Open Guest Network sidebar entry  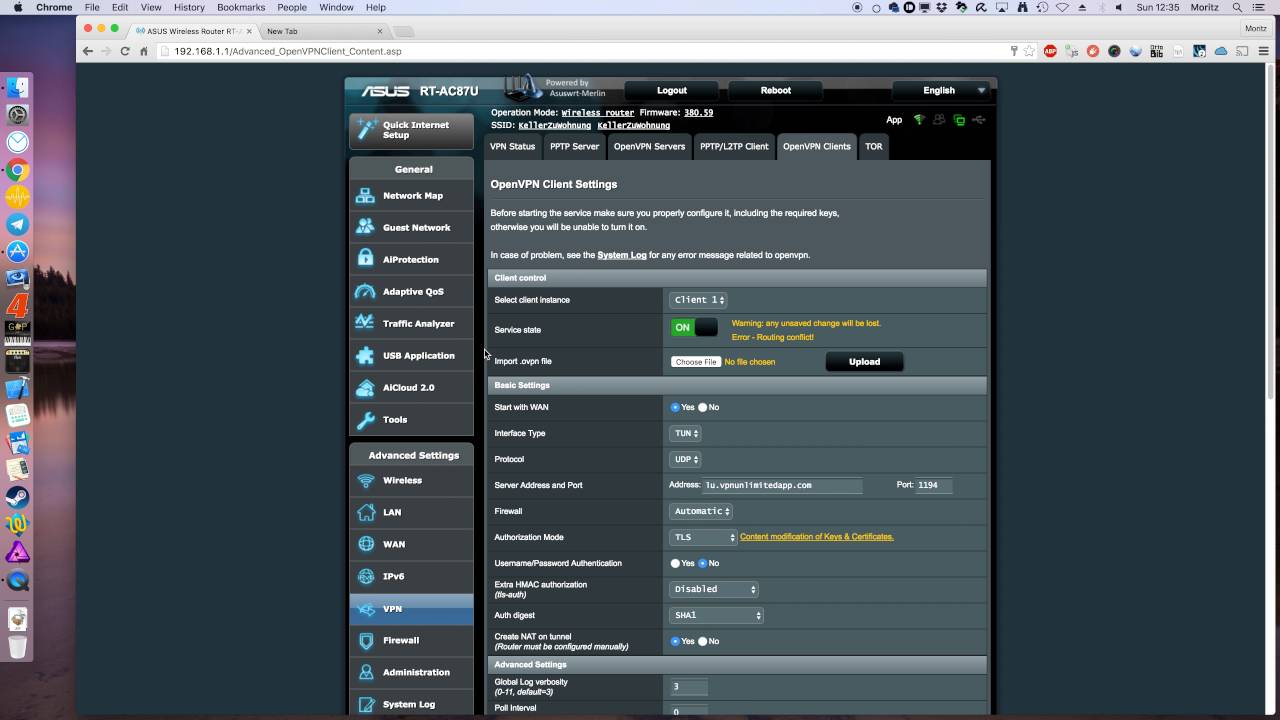pos(411,228)
